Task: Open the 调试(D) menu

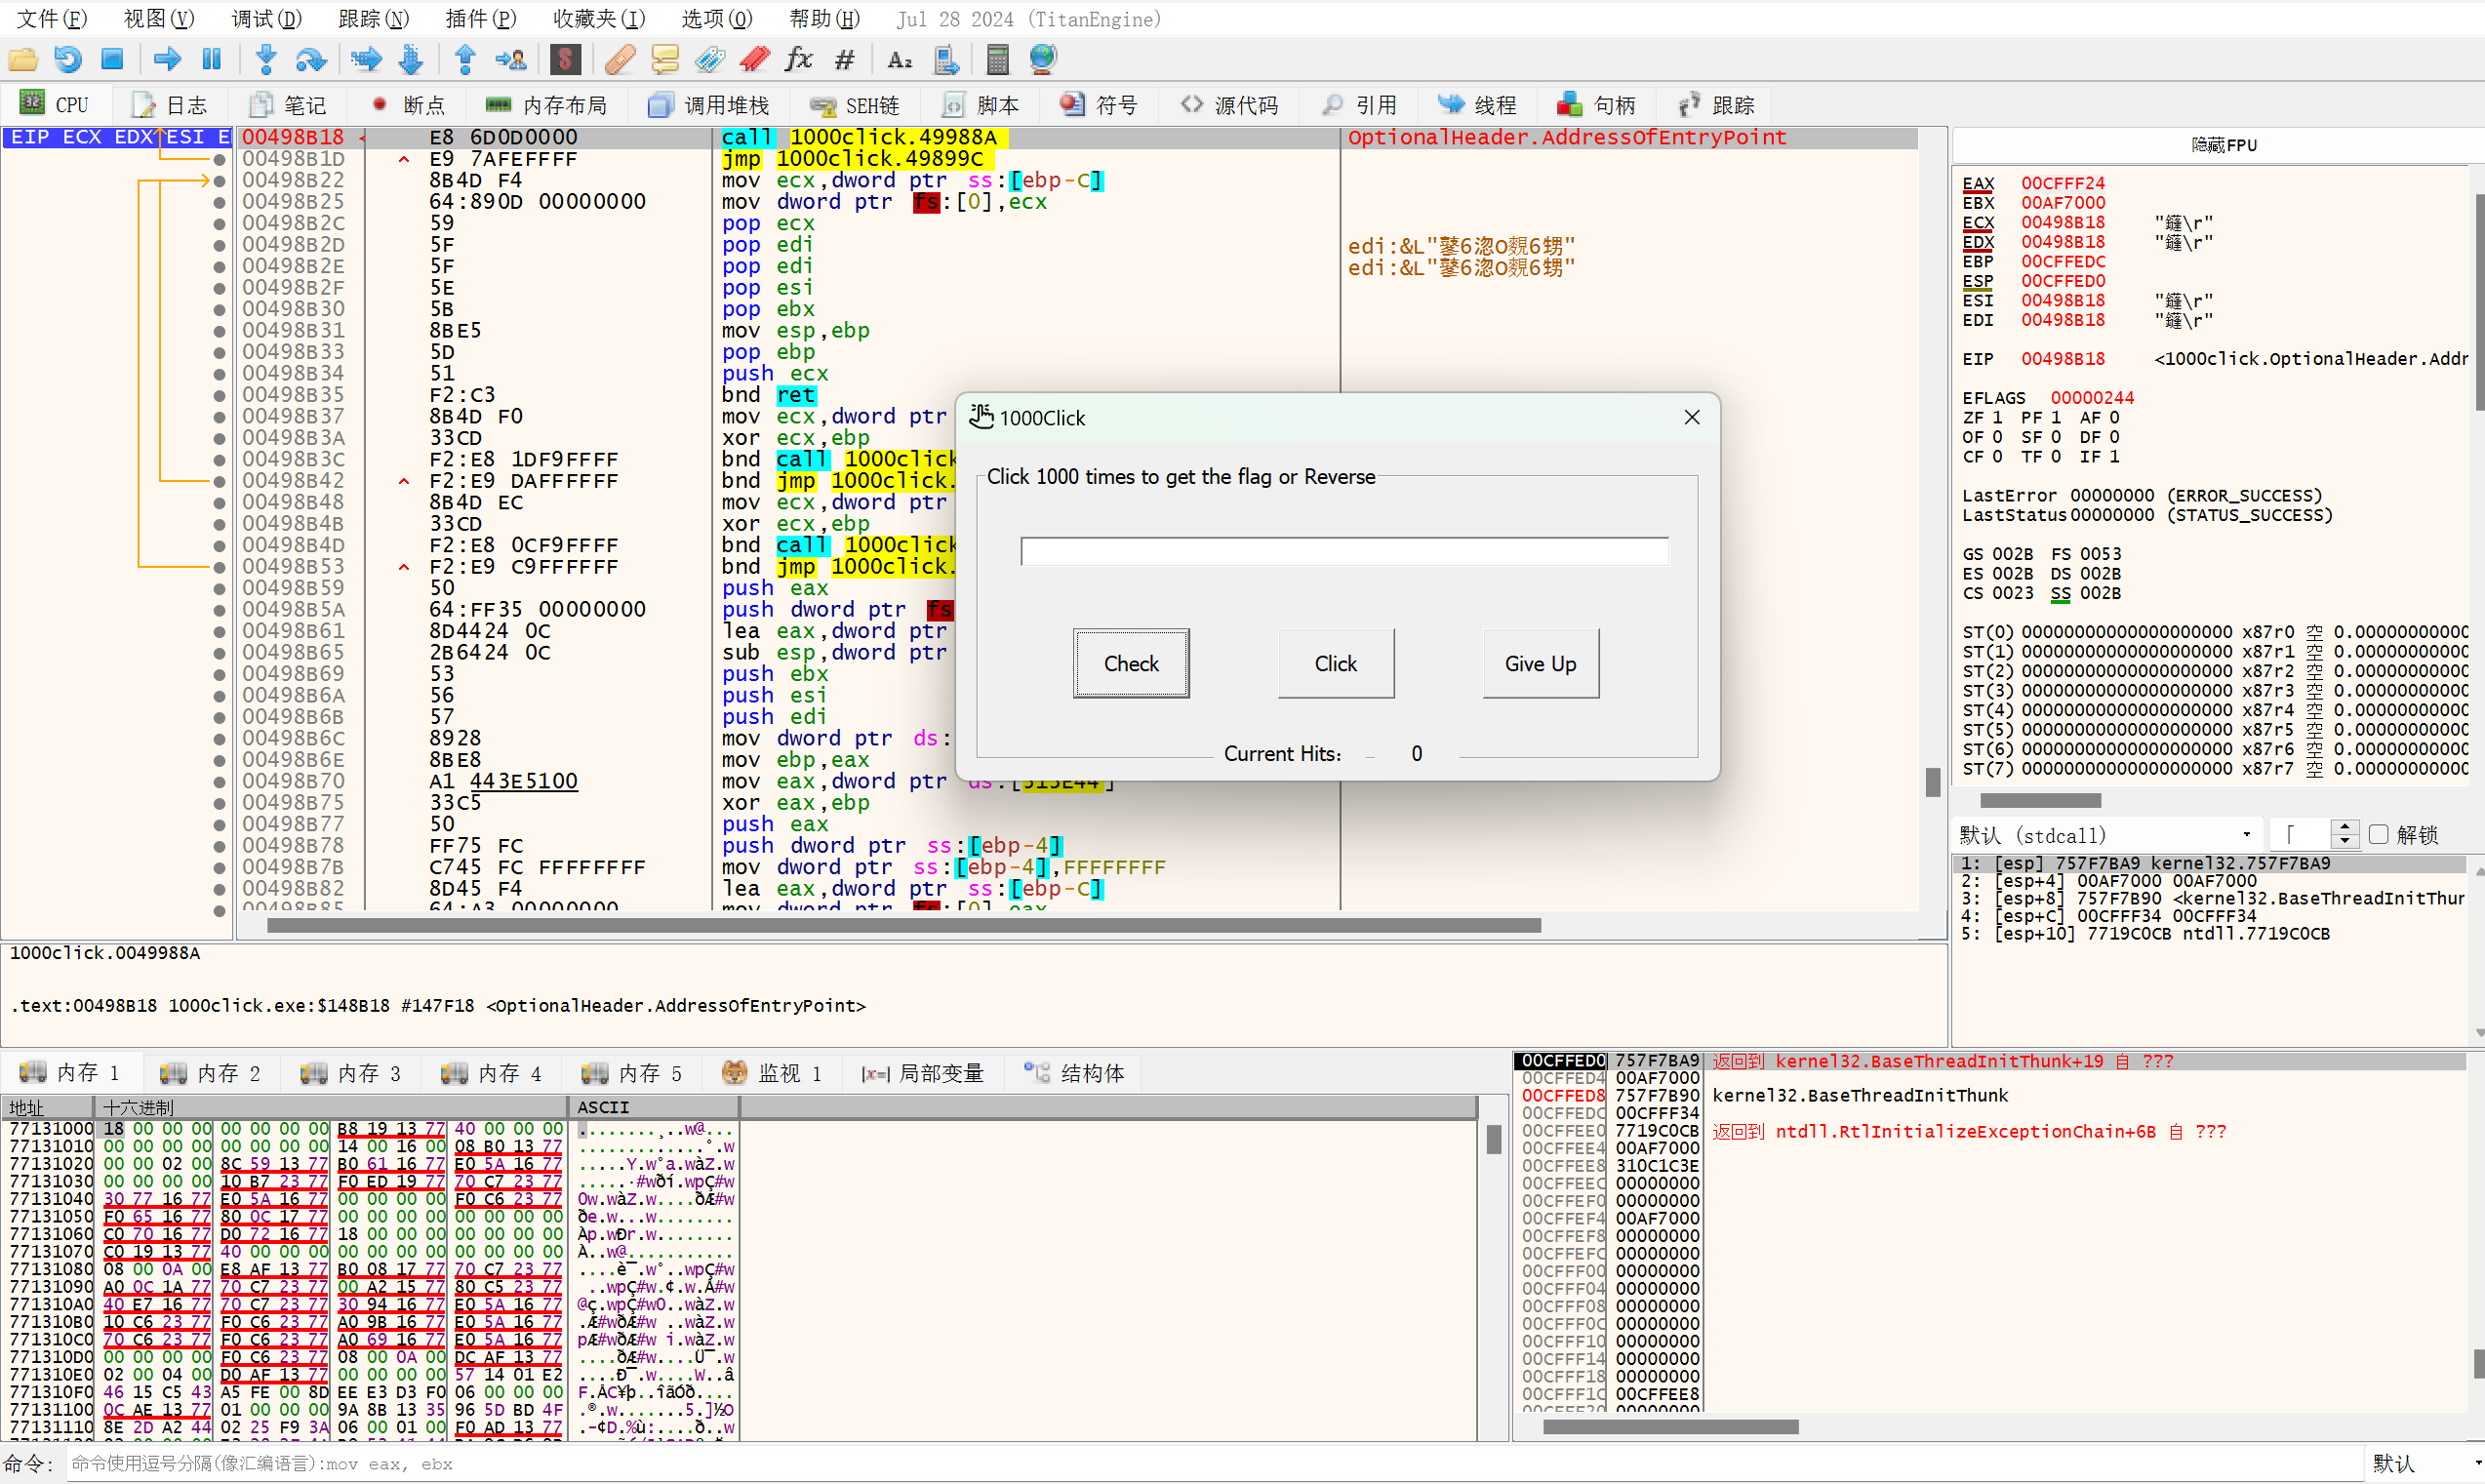Action: 266,19
